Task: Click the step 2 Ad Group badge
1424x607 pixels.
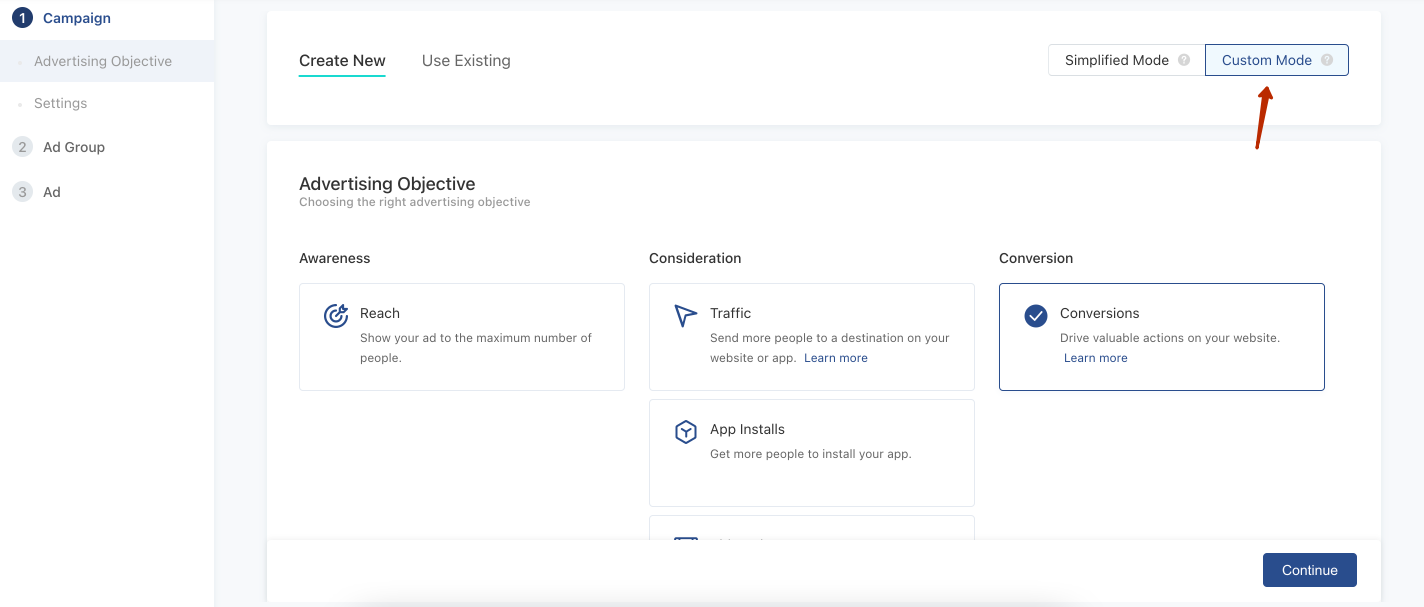Action: [x=22, y=147]
